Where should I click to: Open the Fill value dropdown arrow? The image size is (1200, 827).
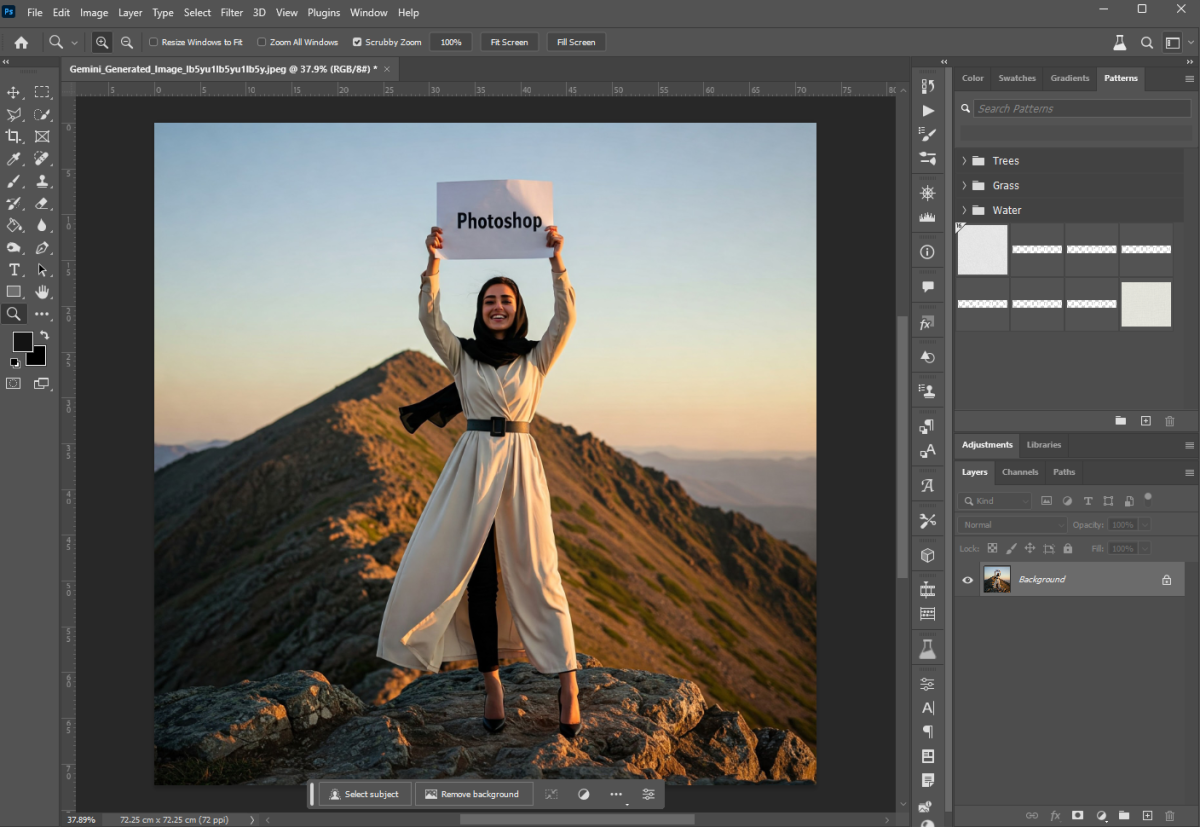(x=1146, y=548)
